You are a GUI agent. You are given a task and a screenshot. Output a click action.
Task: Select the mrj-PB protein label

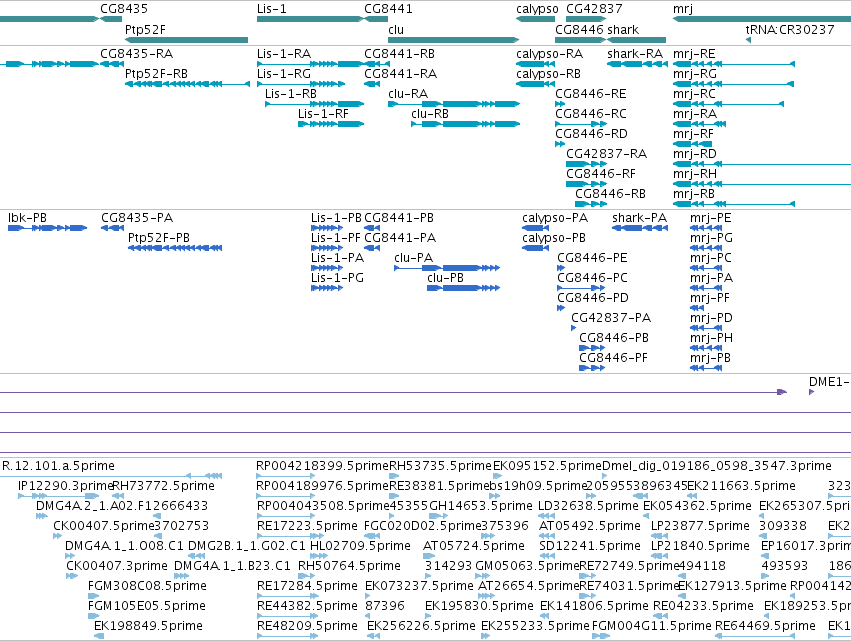[710, 358]
